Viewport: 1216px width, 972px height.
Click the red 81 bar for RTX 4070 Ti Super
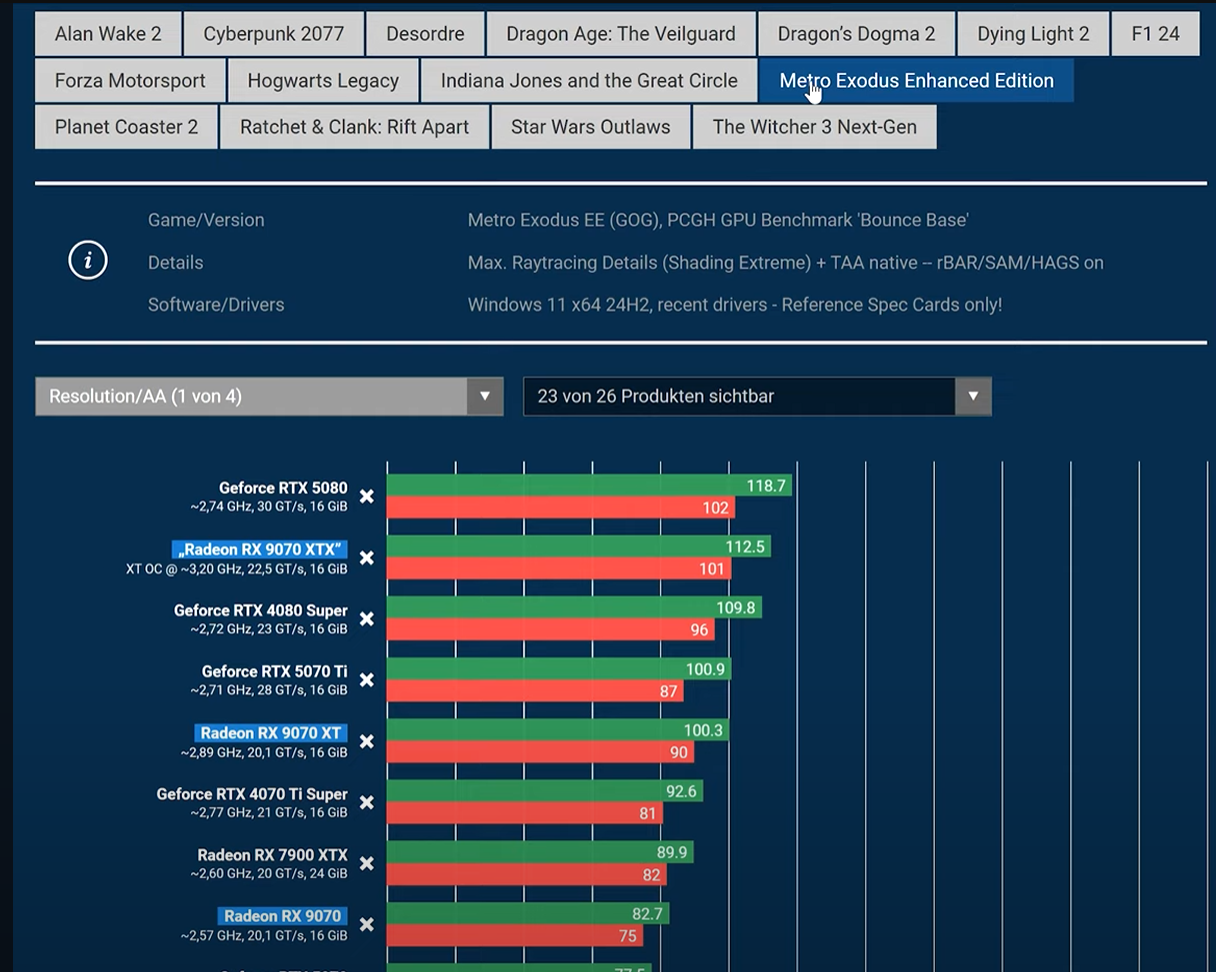click(x=525, y=813)
